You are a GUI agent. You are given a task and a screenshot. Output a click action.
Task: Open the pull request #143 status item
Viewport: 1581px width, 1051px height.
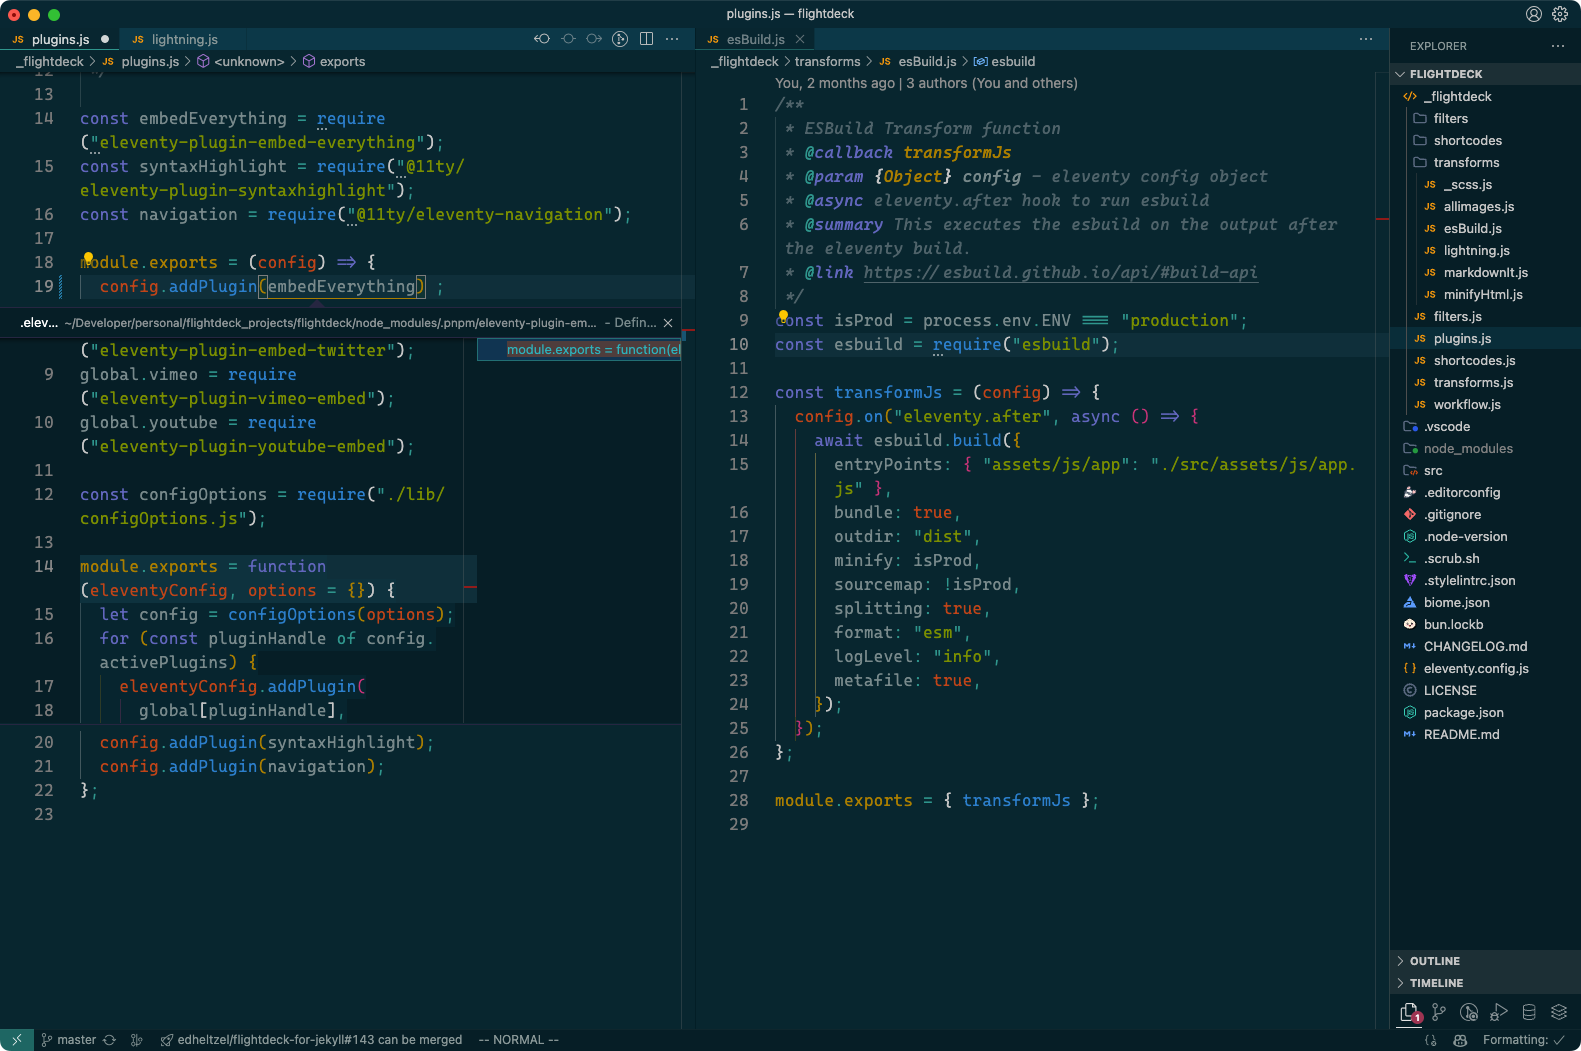coord(312,1040)
